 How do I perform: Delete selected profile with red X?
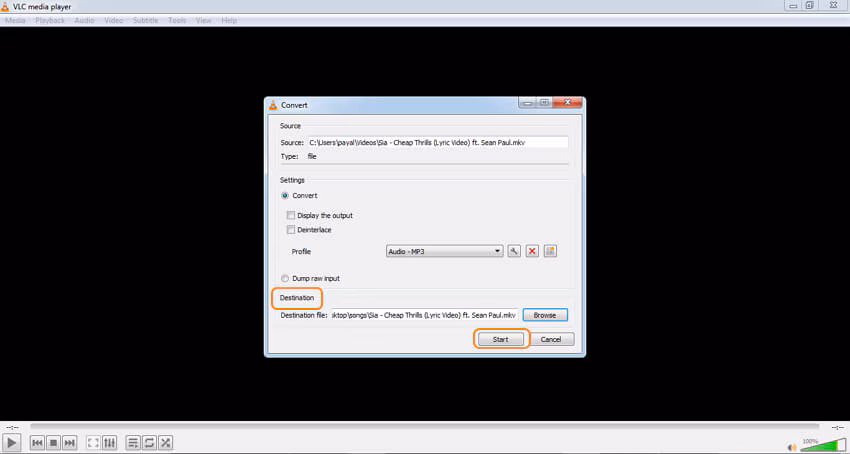pos(532,251)
